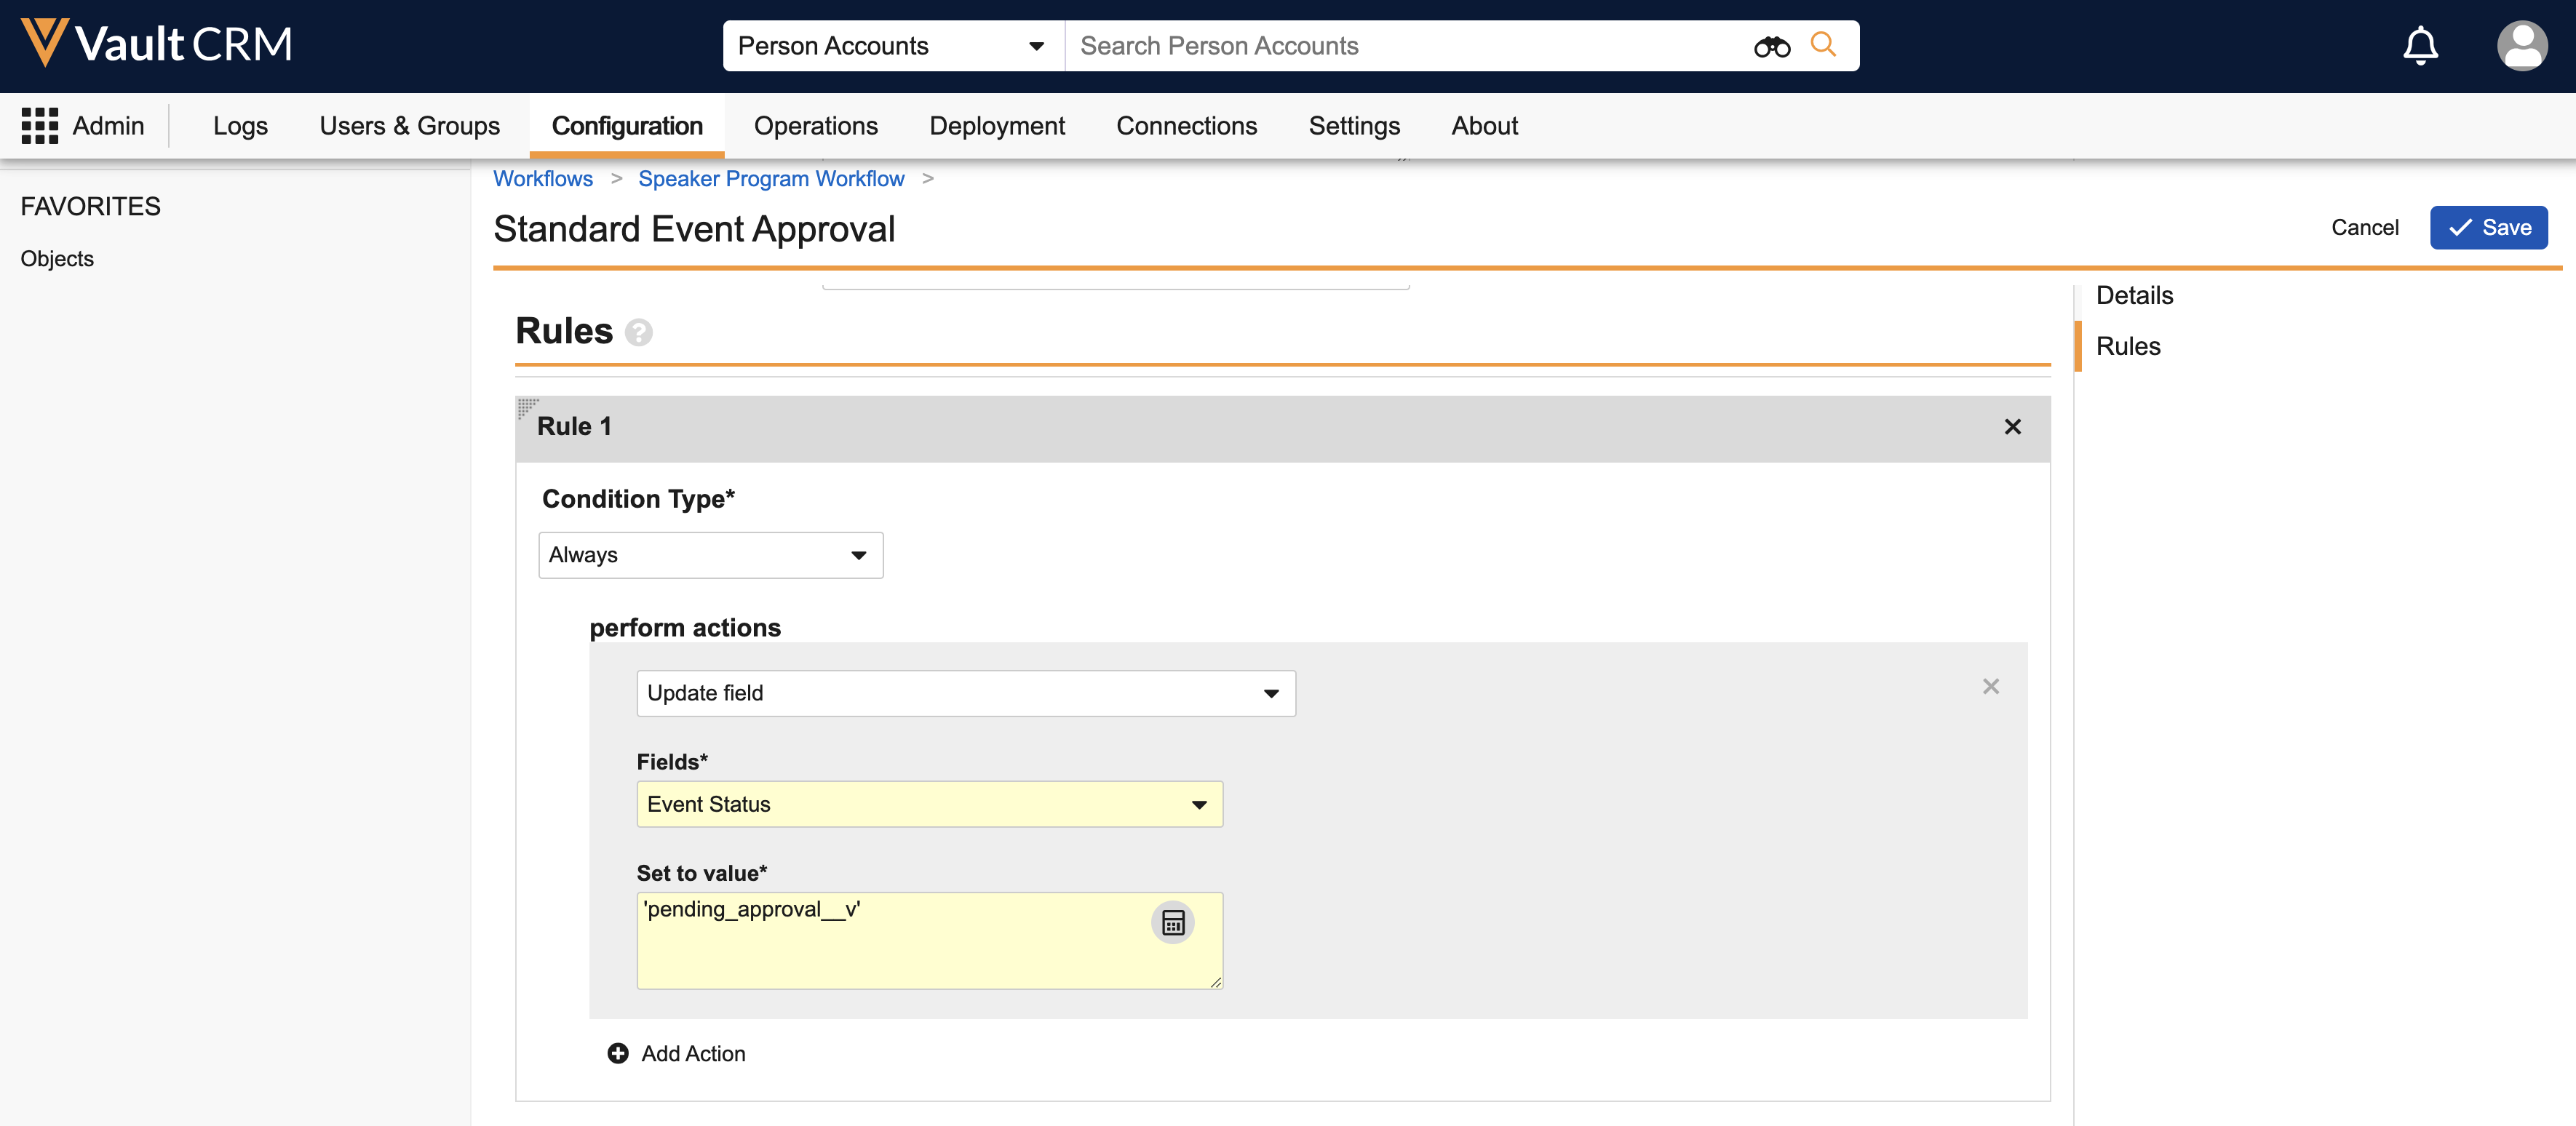Open the notifications bell
Image resolution: width=2576 pixels, height=1126 pixels.
coord(2420,46)
